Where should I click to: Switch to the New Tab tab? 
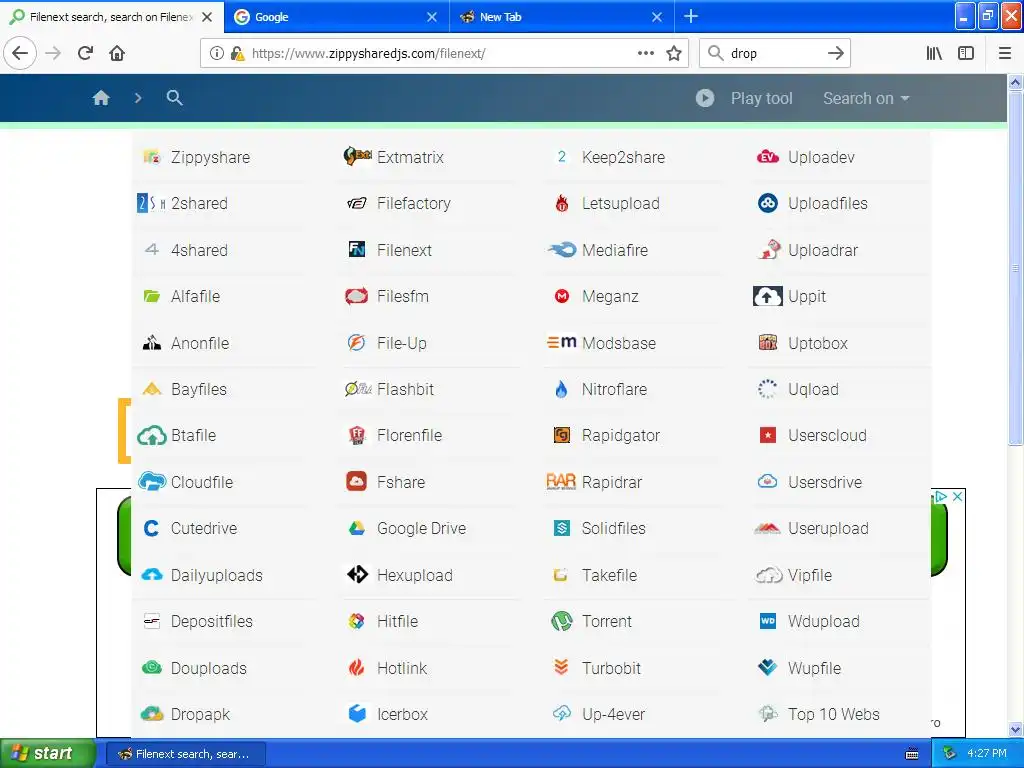click(x=562, y=17)
